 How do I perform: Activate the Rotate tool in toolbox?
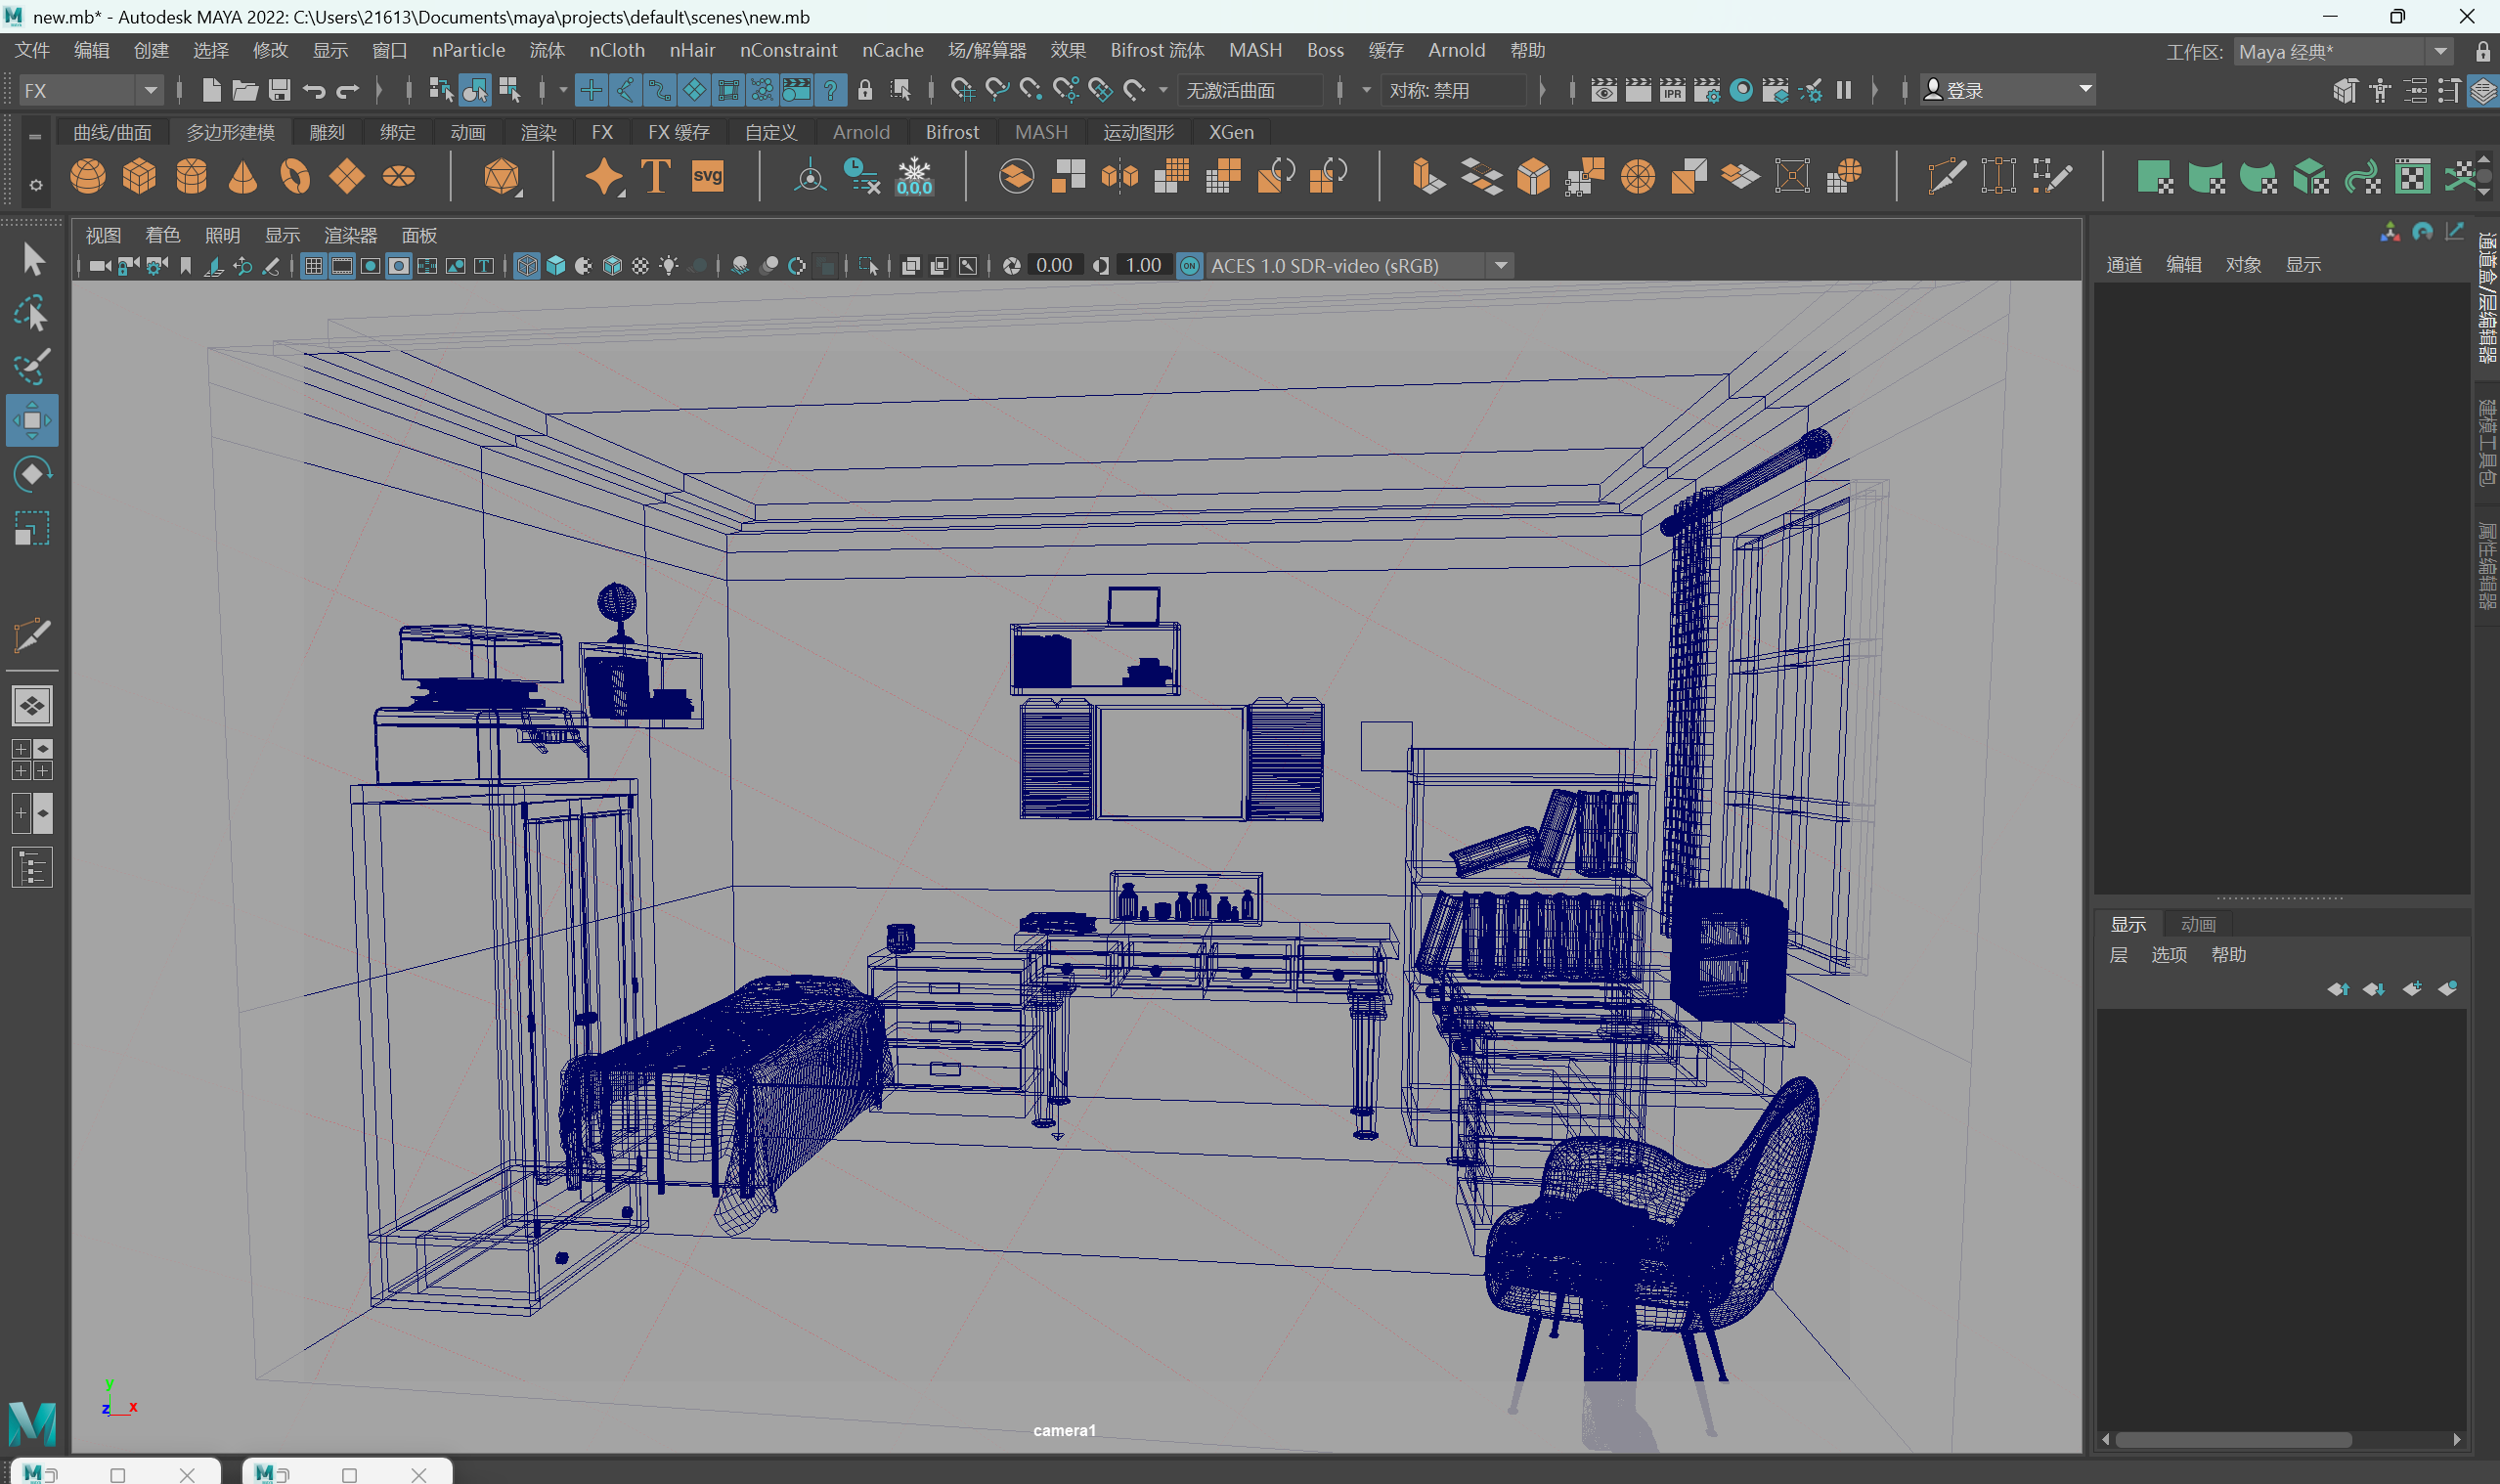click(32, 474)
